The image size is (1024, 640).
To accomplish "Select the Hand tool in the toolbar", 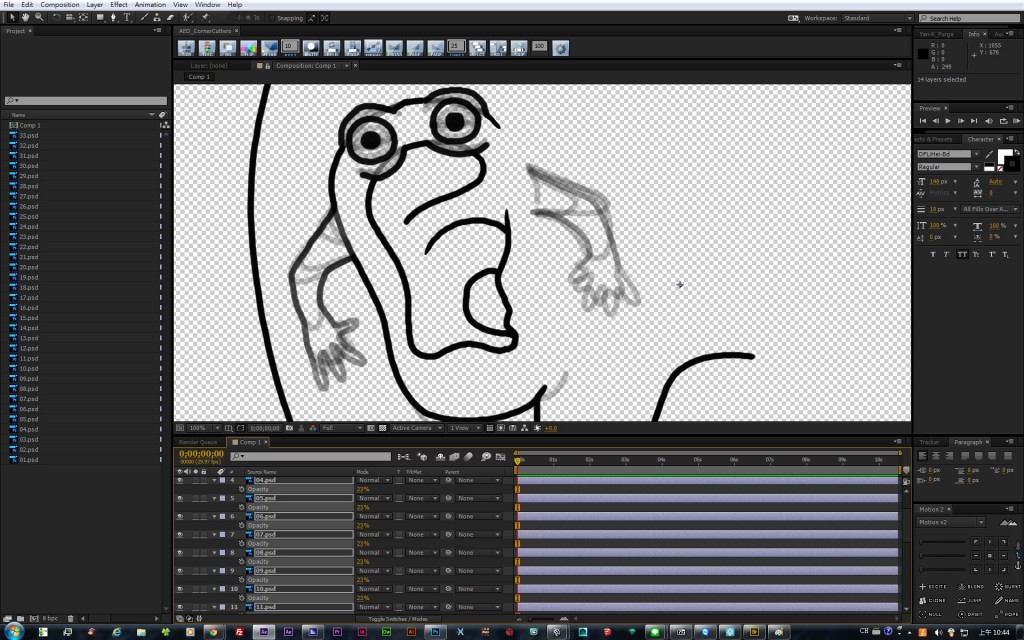I will tap(24, 17).
